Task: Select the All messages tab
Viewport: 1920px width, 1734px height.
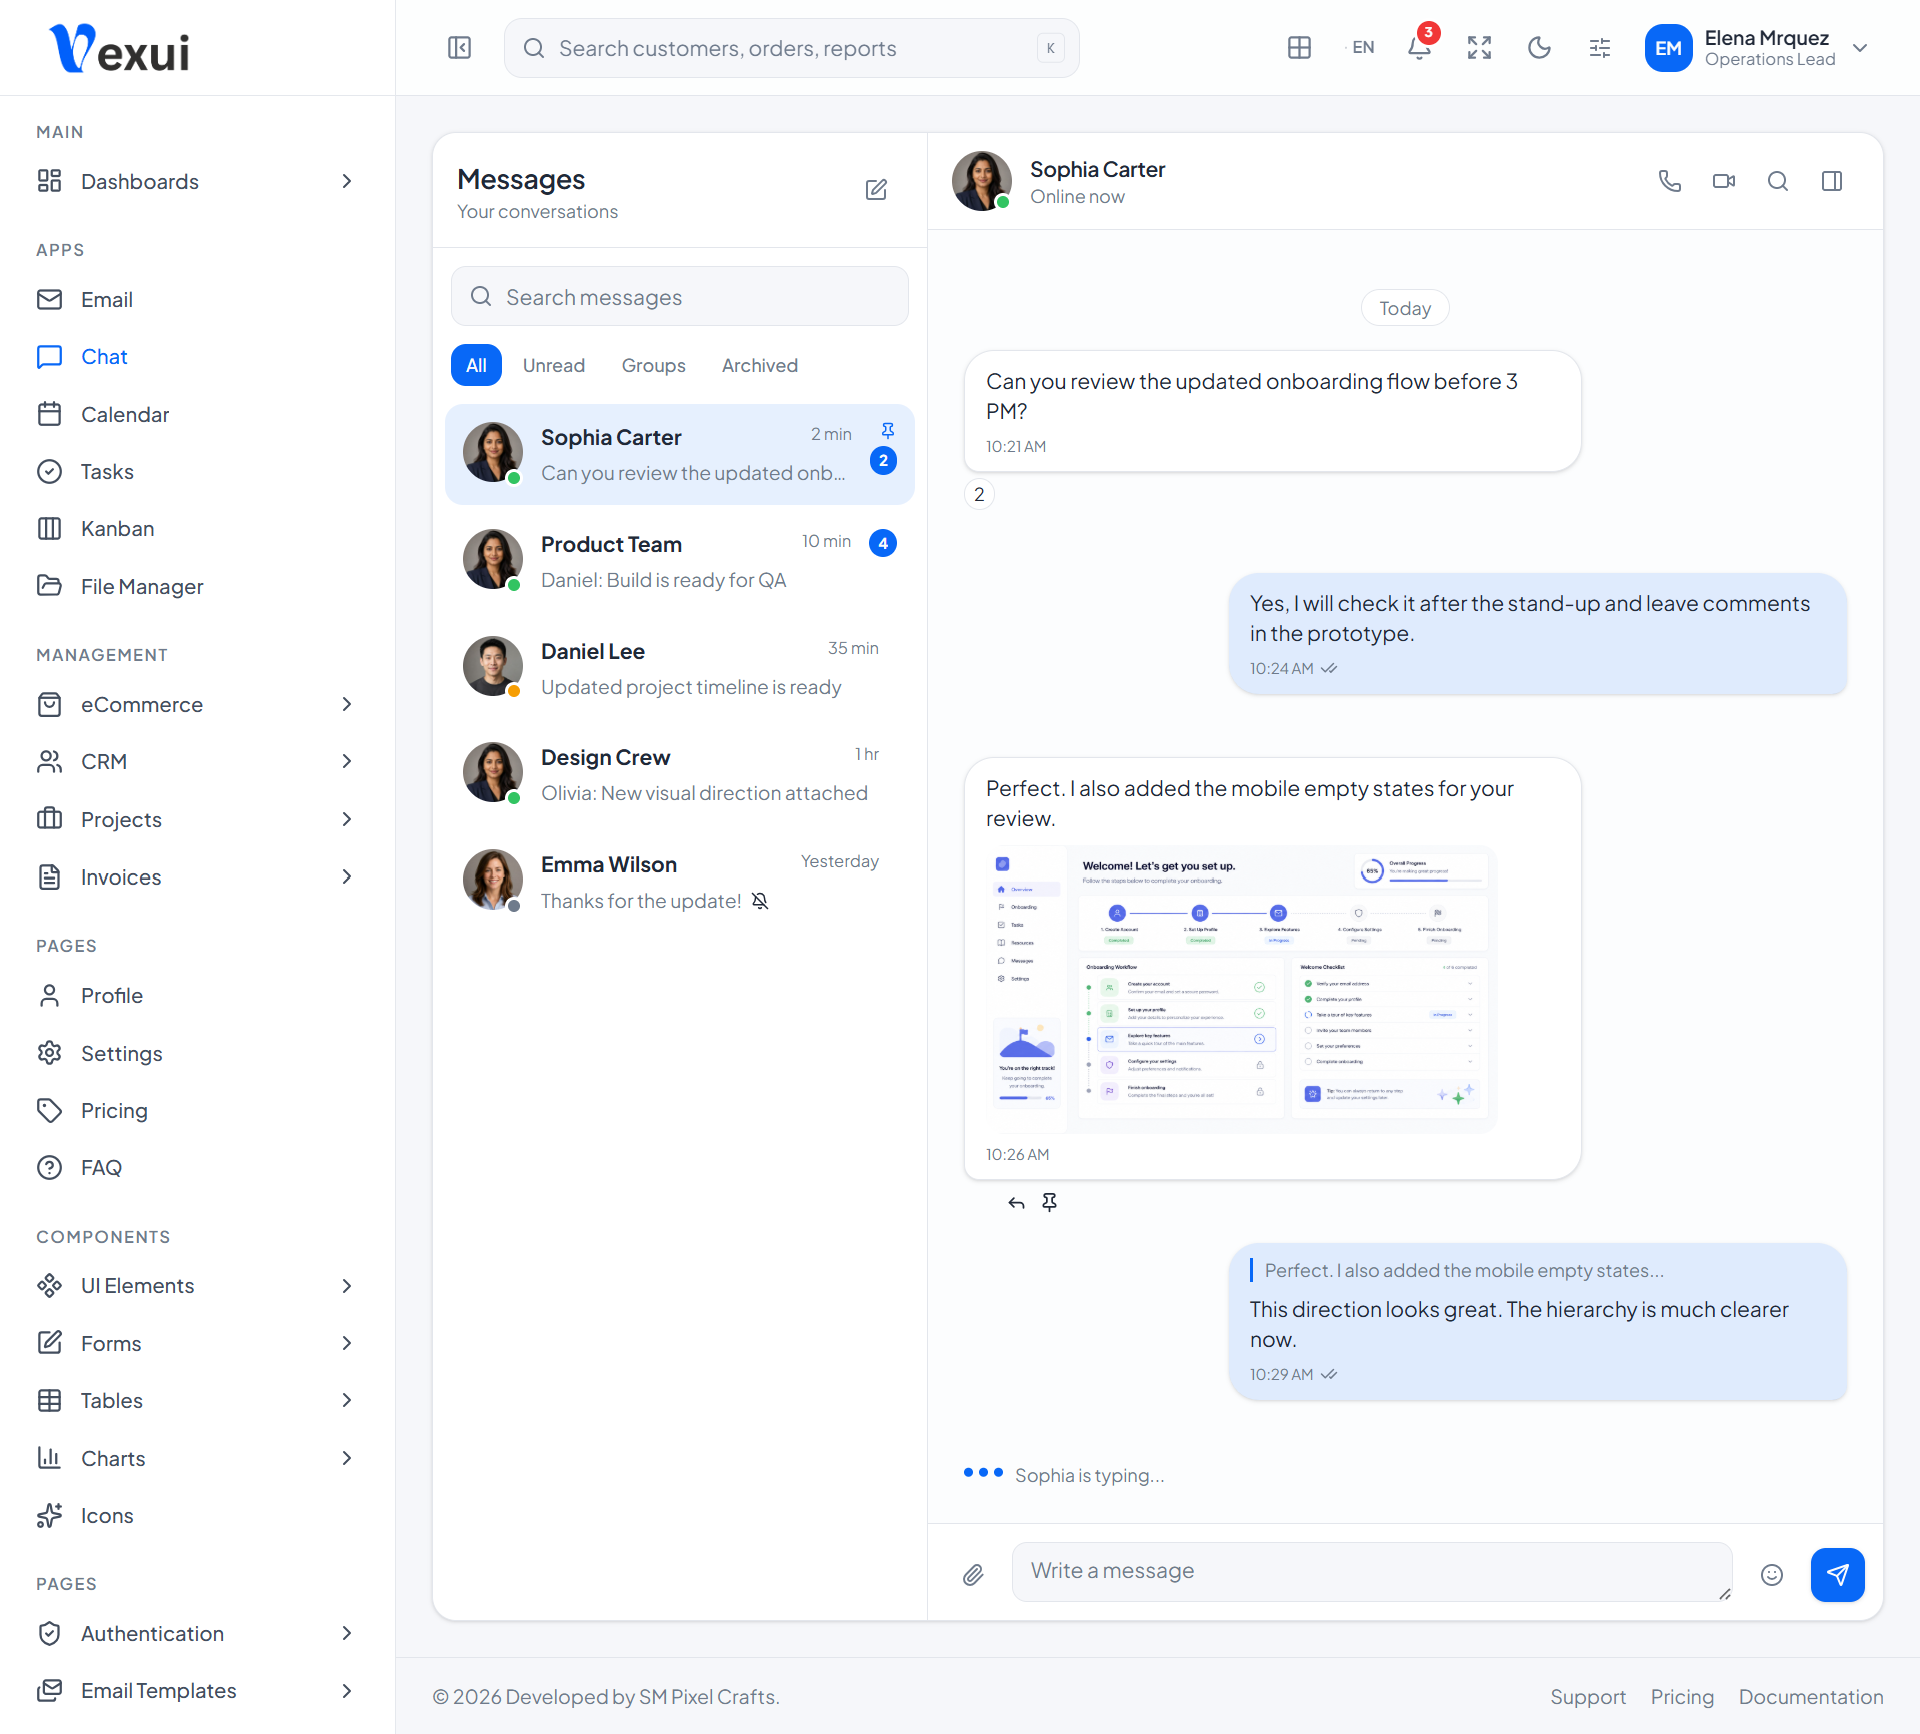Action: tap(476, 365)
